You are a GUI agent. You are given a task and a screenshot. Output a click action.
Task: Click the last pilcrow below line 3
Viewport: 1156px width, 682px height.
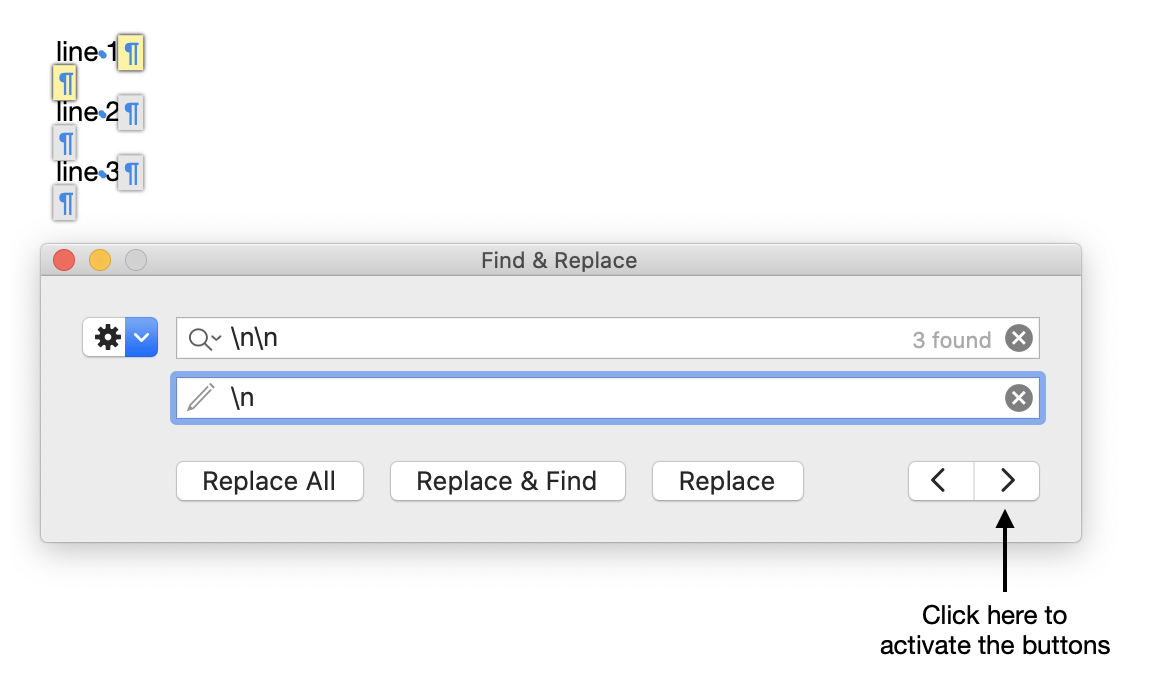click(x=65, y=204)
